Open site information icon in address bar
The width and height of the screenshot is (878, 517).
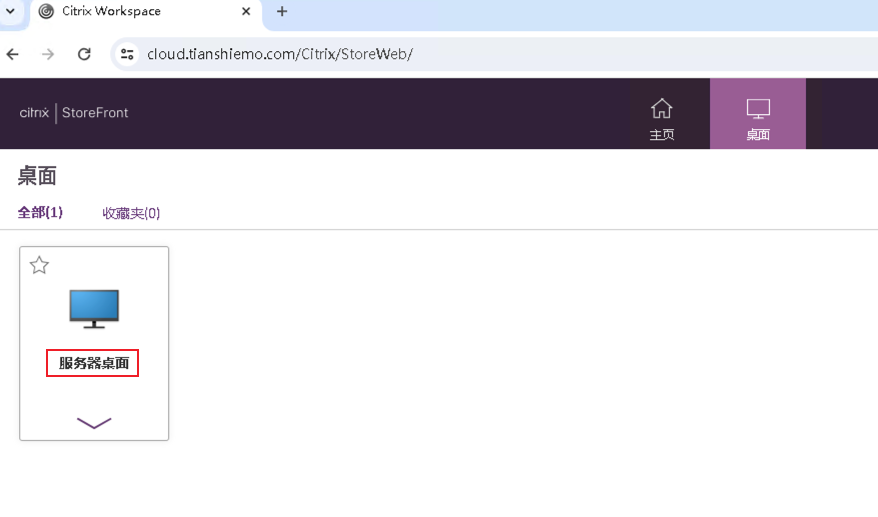(127, 54)
